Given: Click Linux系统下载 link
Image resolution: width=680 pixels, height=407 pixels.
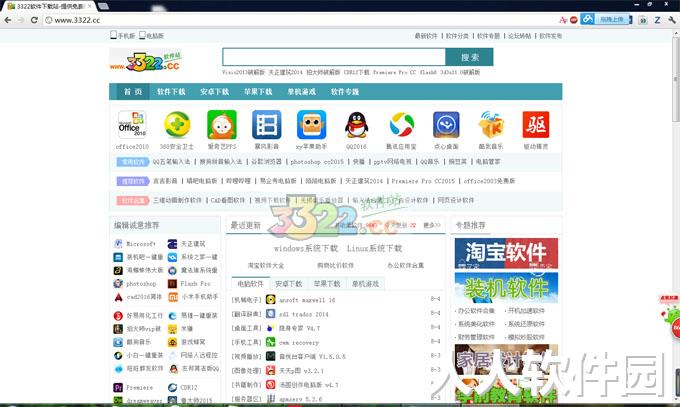Looking at the screenshot, I should coord(374,249).
